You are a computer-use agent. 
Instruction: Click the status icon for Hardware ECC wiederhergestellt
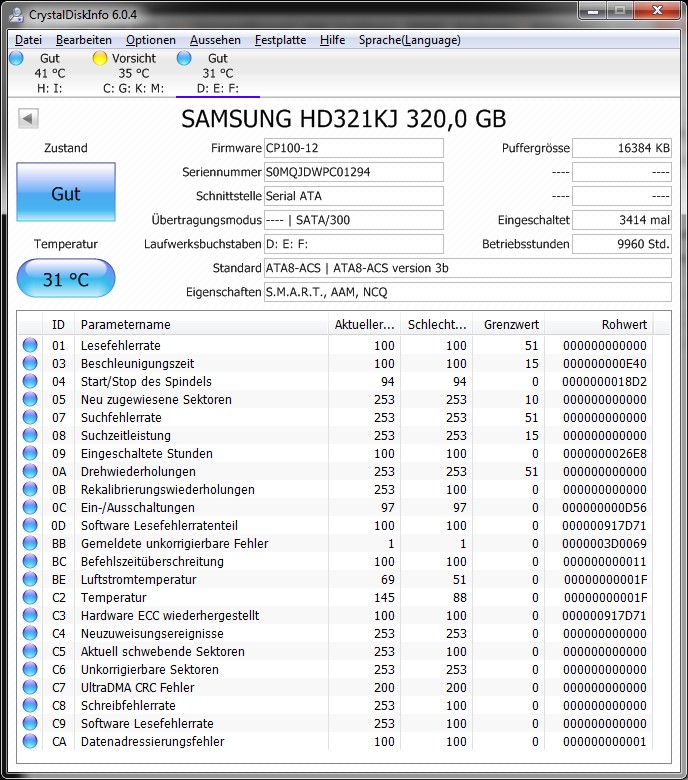[30, 615]
